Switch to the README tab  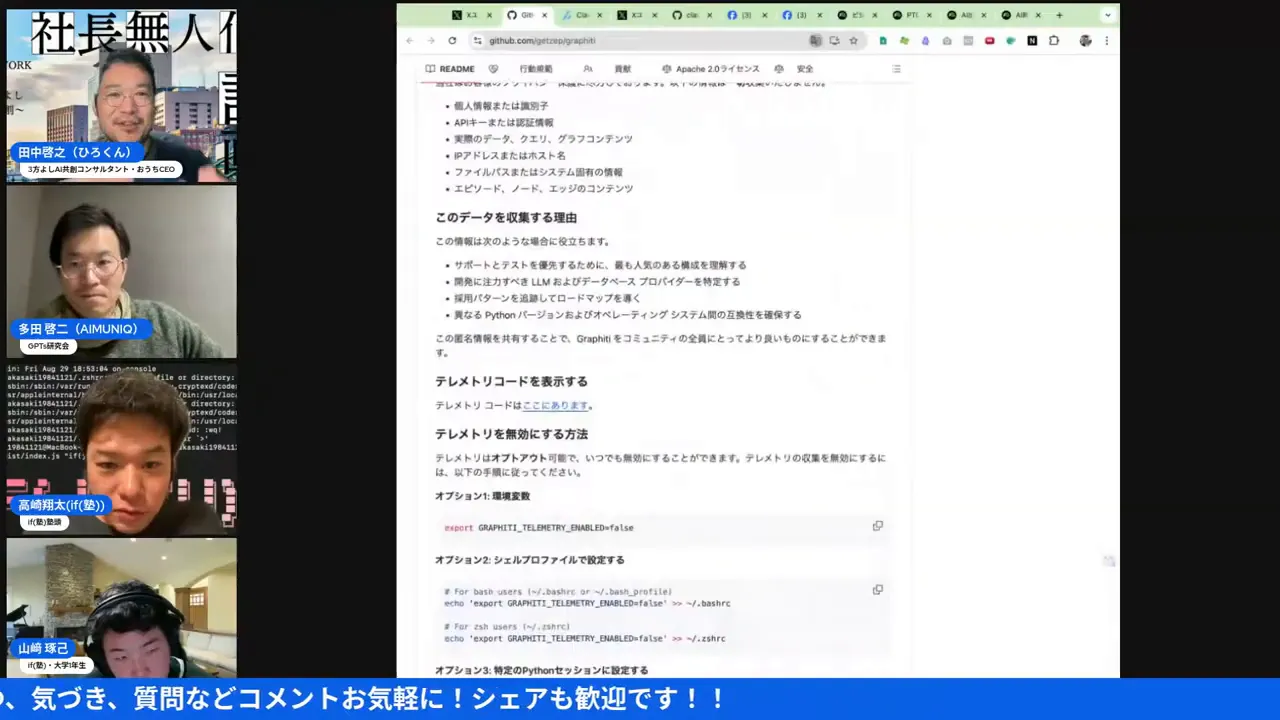[456, 68]
